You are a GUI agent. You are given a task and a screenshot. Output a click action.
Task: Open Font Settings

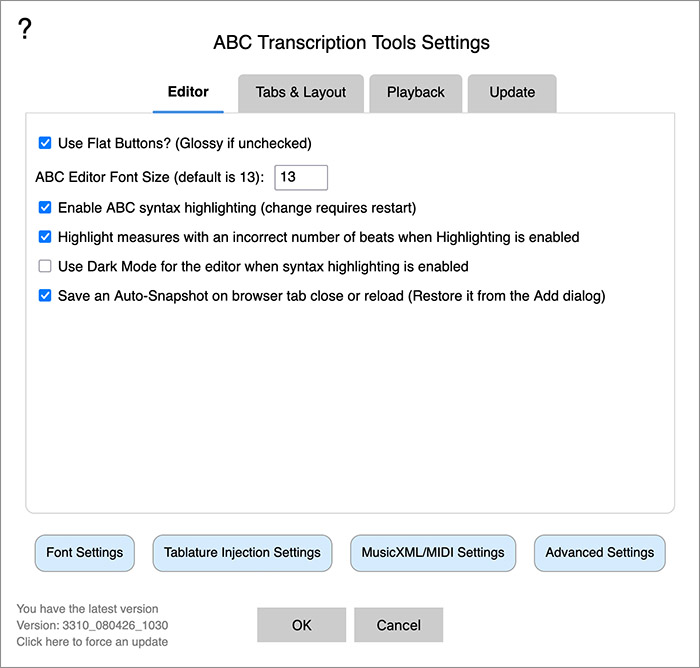pyautogui.click(x=84, y=553)
